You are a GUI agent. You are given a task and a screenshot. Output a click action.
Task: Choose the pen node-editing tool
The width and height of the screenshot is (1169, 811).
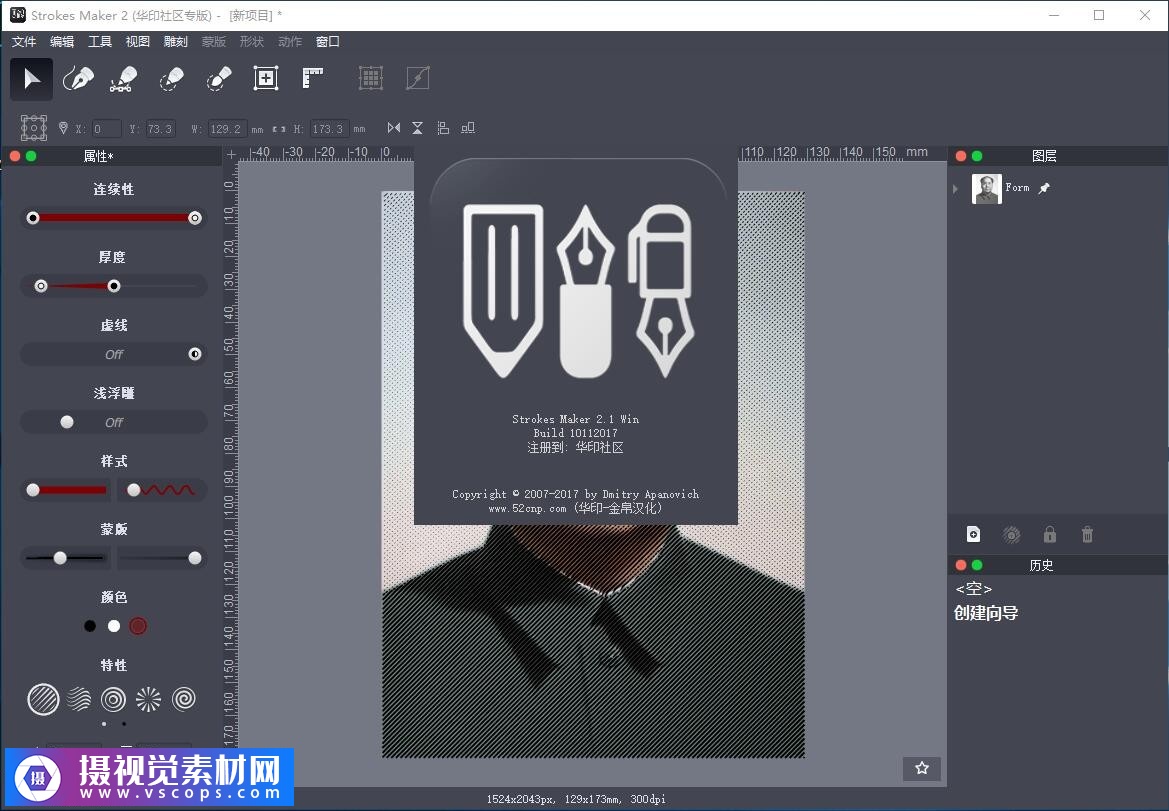tap(124, 79)
